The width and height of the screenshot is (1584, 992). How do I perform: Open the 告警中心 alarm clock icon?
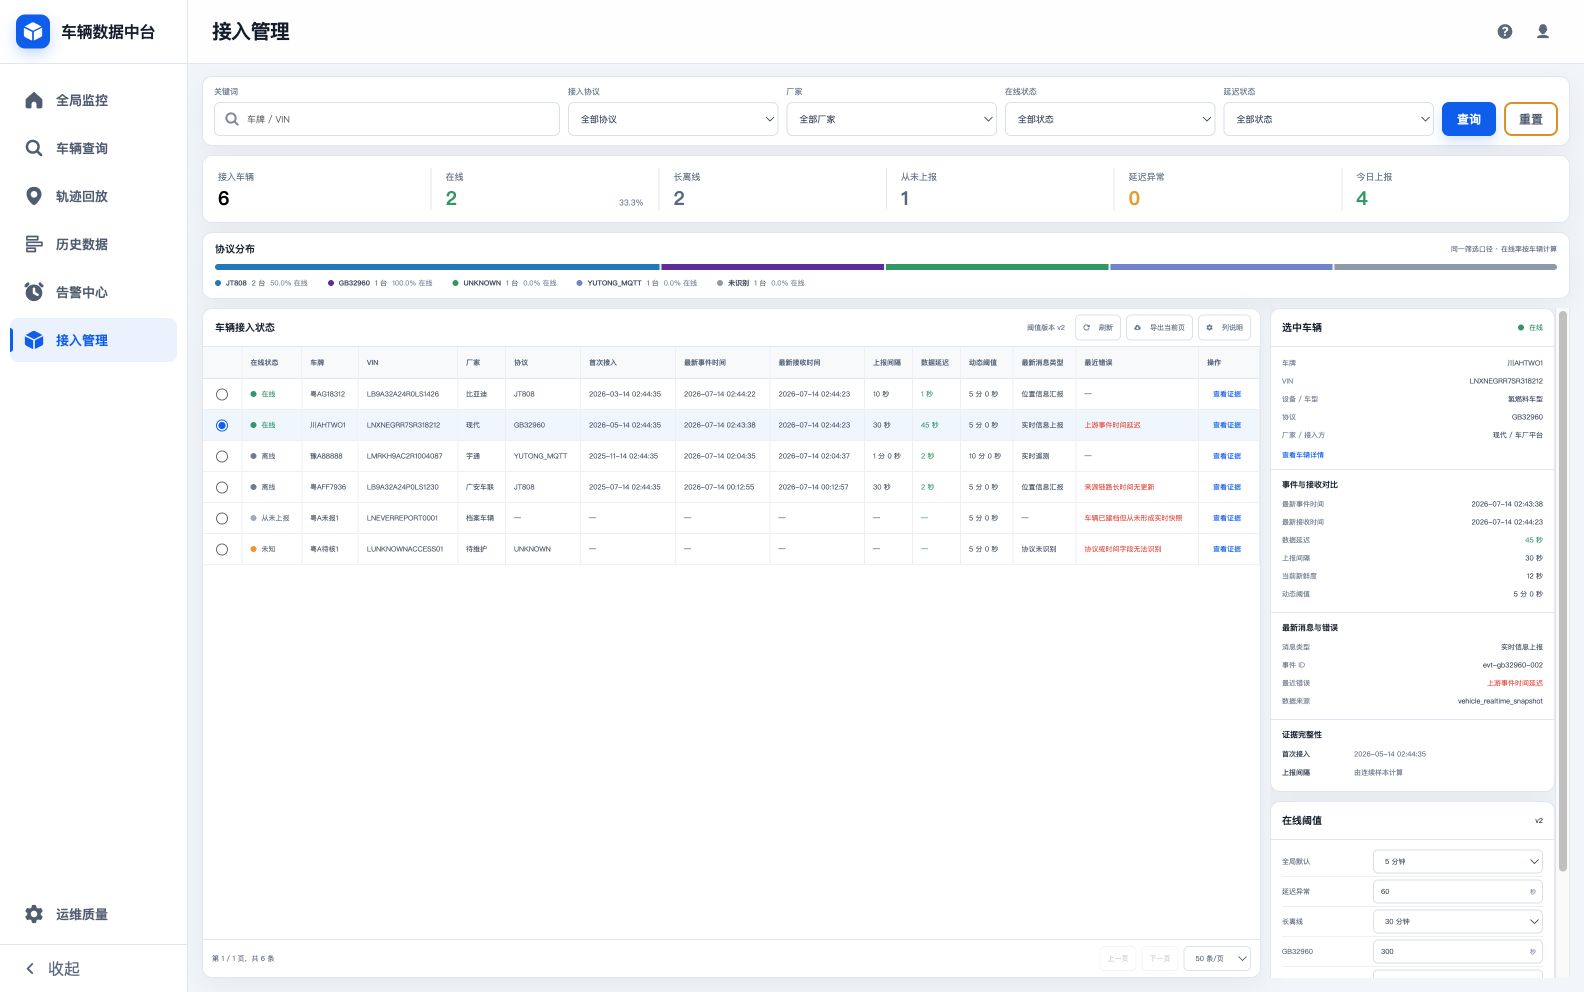pos(34,292)
